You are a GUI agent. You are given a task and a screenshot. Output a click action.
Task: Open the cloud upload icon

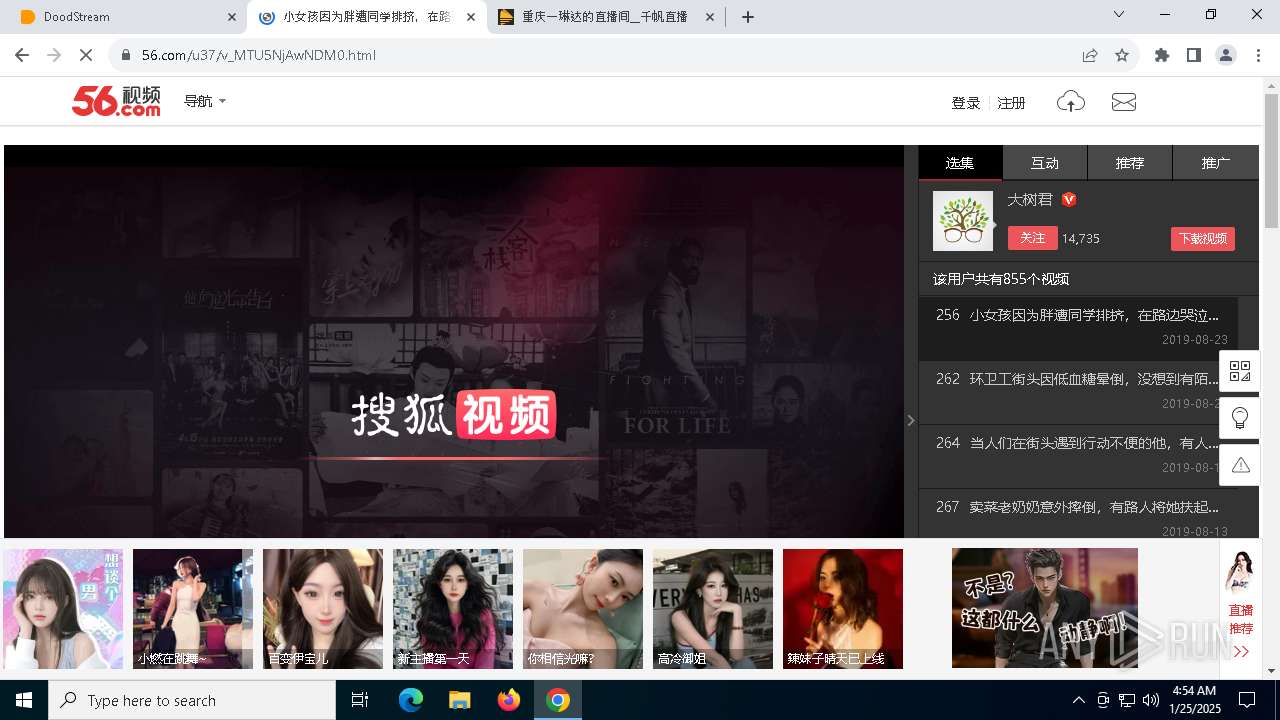tap(1071, 101)
